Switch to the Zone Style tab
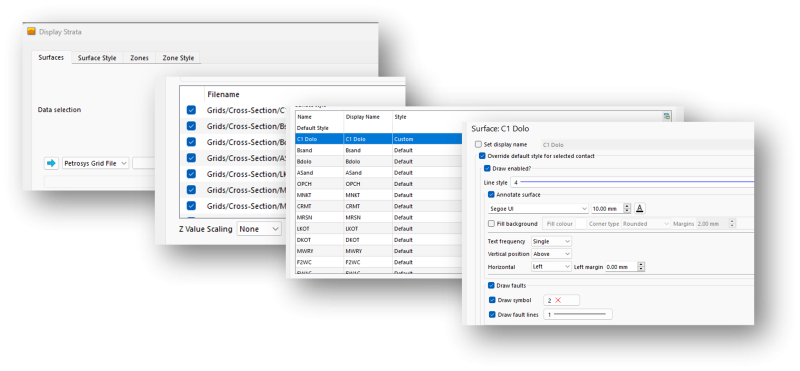800x371 pixels. [178, 58]
